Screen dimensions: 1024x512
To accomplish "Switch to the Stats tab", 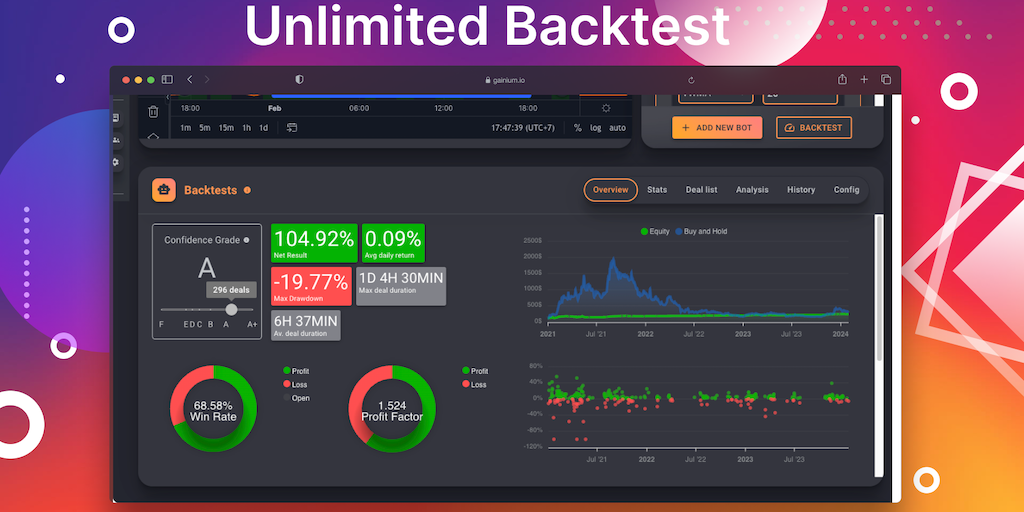I will pos(657,190).
